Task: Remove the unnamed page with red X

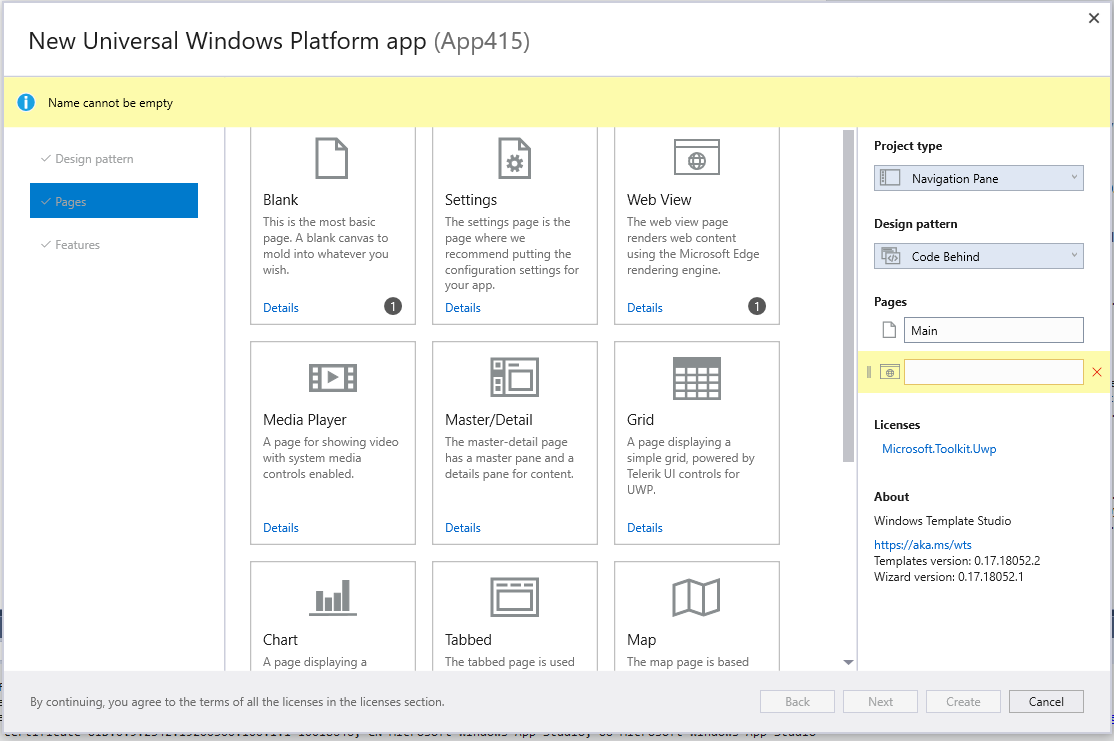Action: click(x=1097, y=372)
